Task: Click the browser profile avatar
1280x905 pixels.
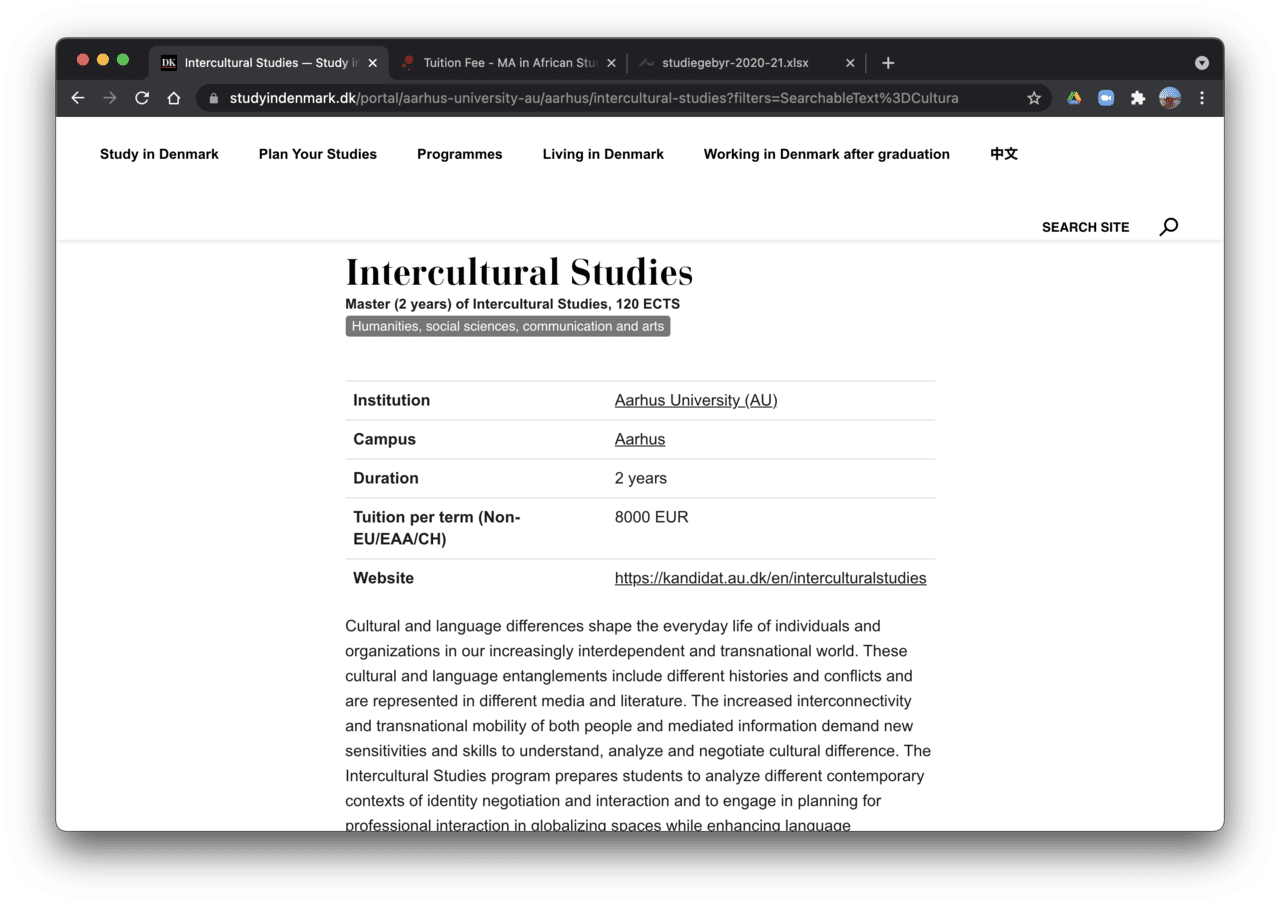Action: coord(1169,98)
